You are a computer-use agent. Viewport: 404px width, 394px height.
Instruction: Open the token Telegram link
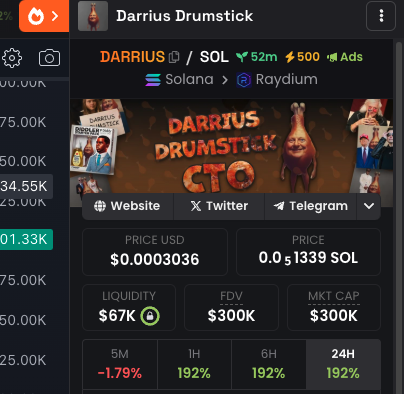[x=311, y=206]
